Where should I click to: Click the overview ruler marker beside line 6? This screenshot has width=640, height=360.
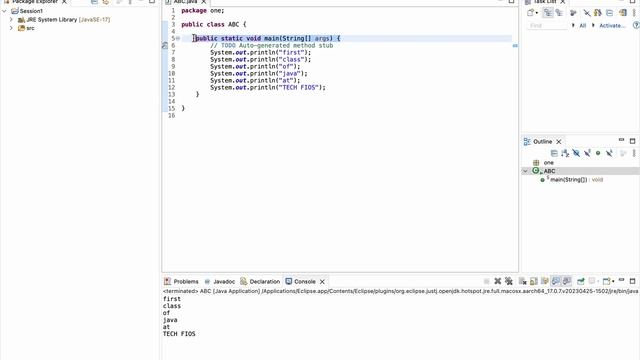515,46
